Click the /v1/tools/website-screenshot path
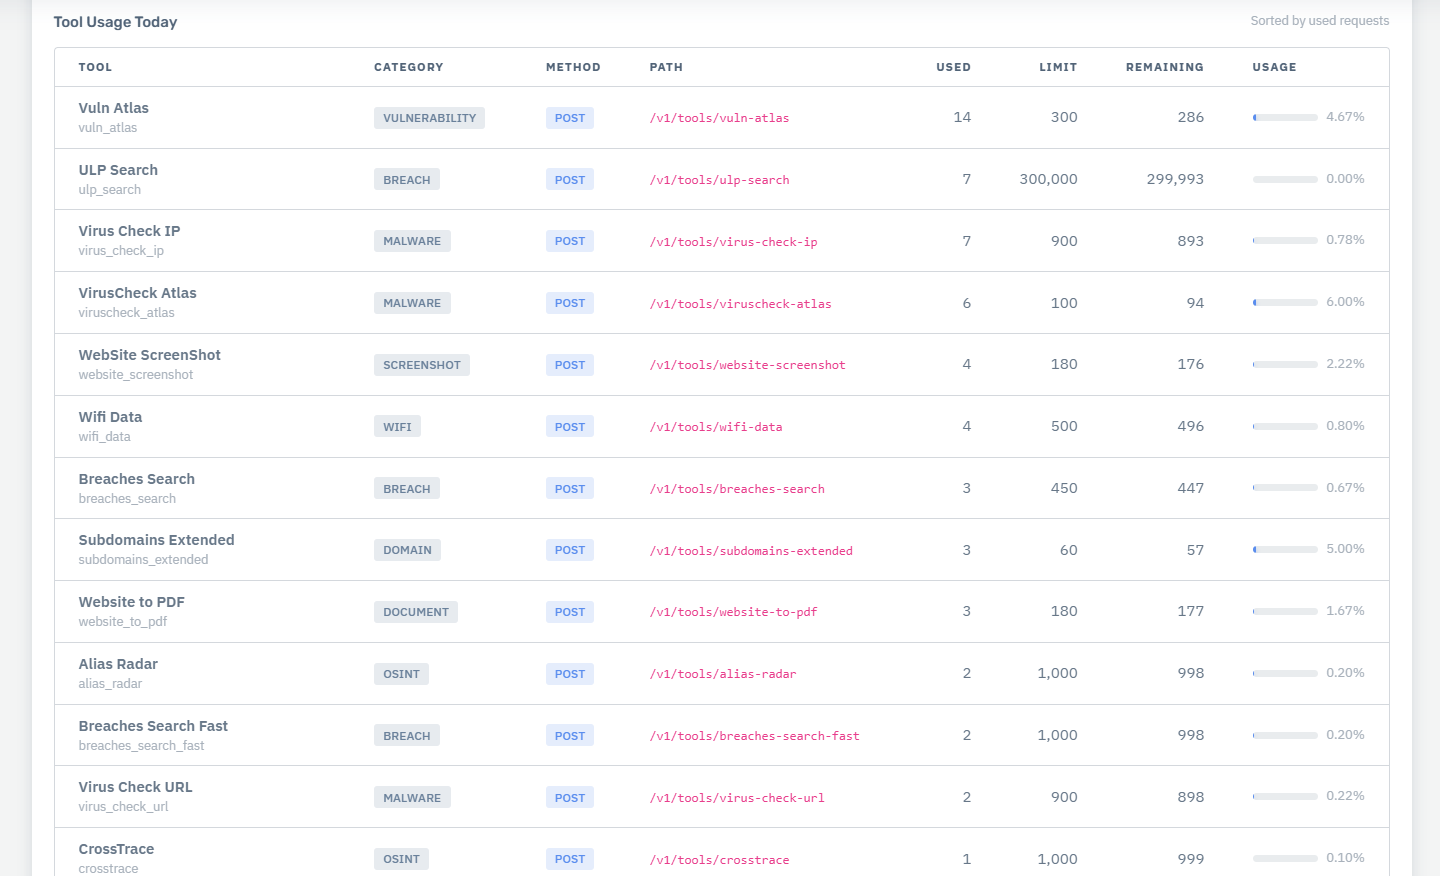The image size is (1440, 876). [747, 365]
